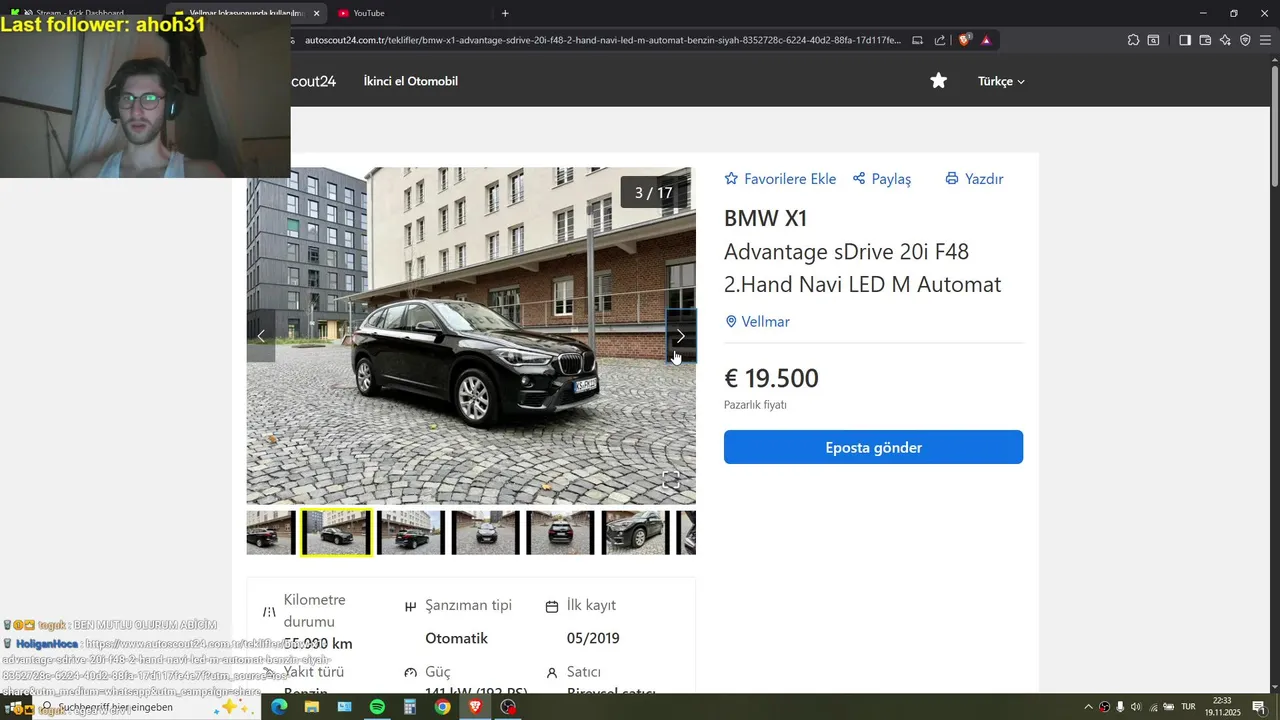Viewport: 1280px width, 720px height.
Task: Open Spotify from the taskbar
Action: pyautogui.click(x=377, y=707)
